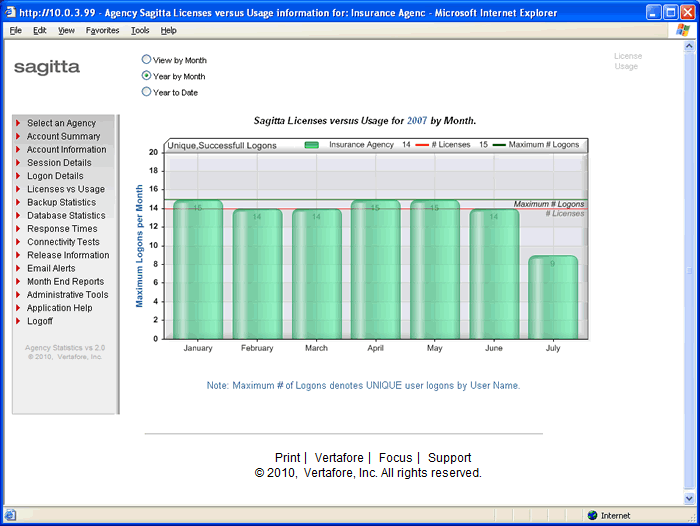The width and height of the screenshot is (700, 526).
Task: Click scrollbar up arrow
Action: click(x=689, y=46)
